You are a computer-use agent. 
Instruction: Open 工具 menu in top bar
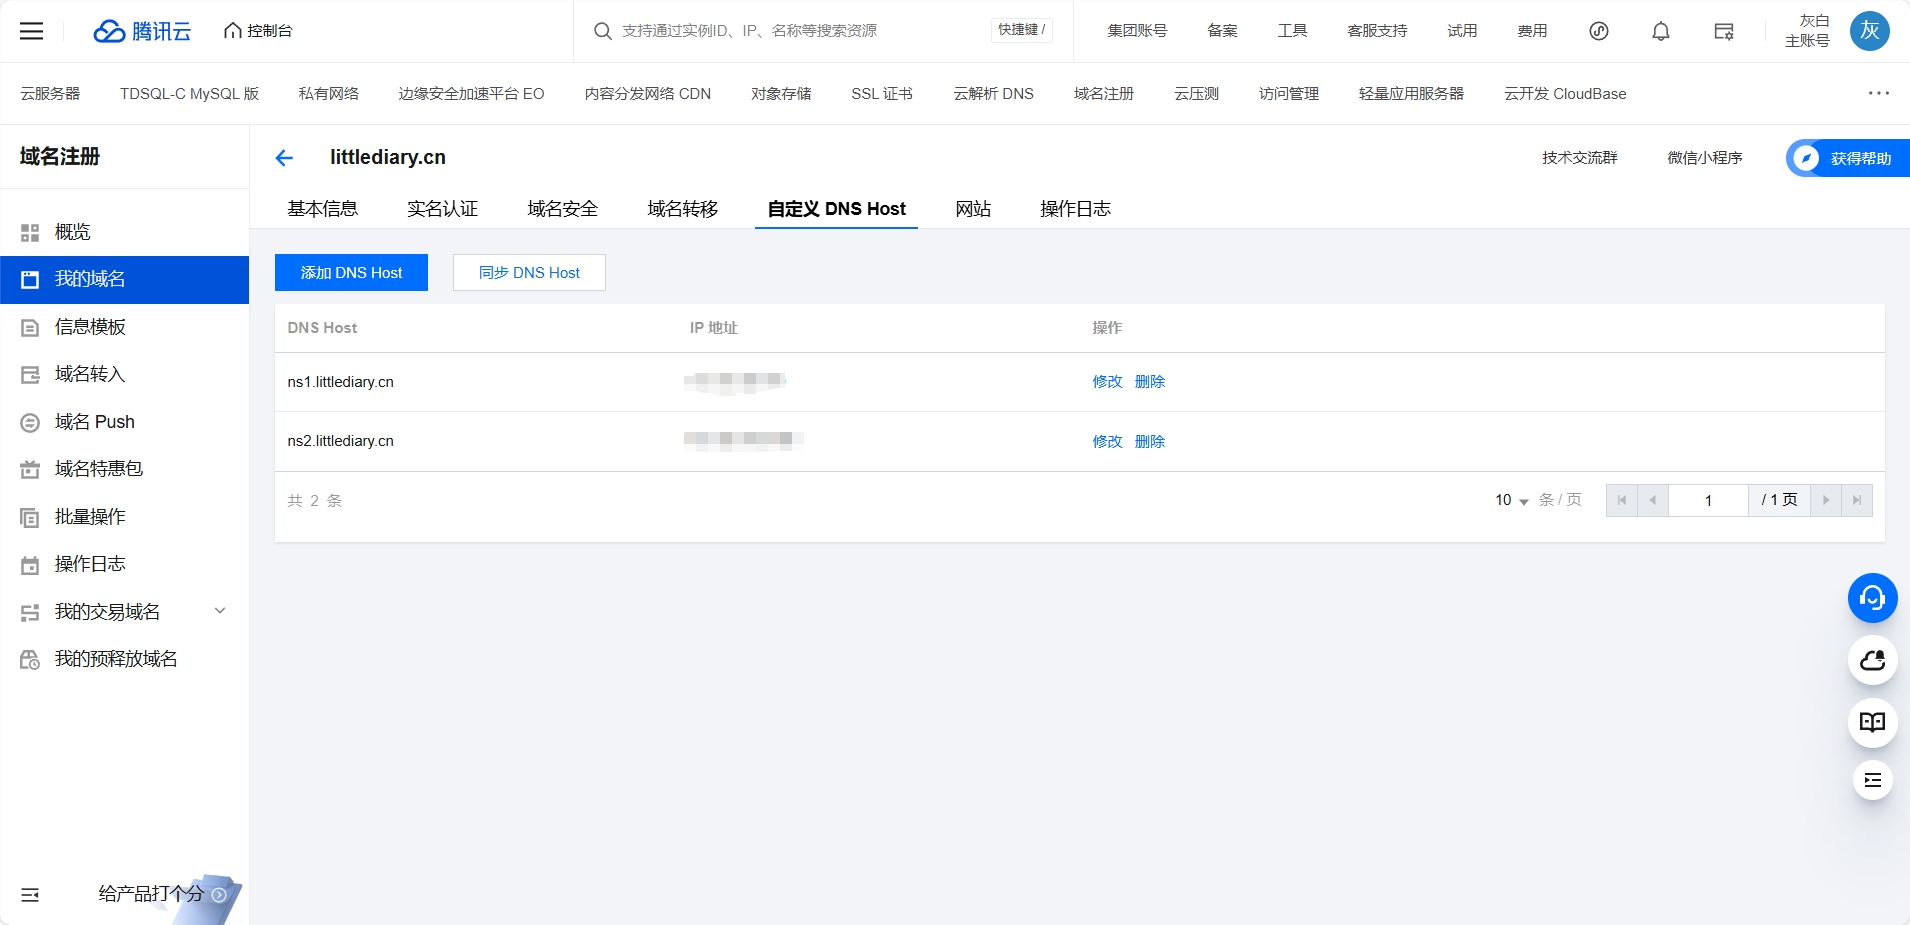point(1292,31)
